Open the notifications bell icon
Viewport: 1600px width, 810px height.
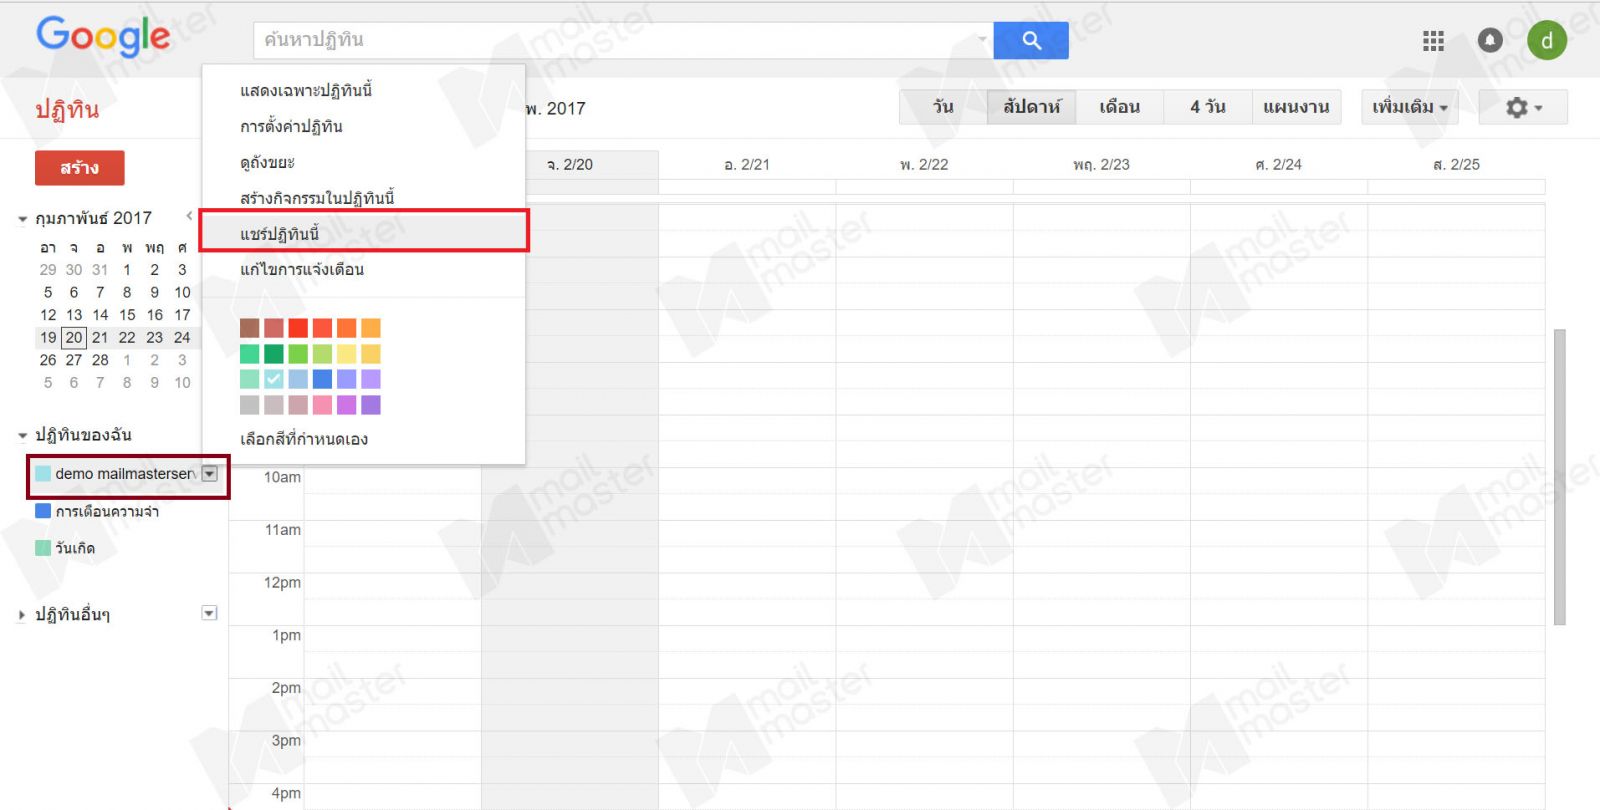click(x=1490, y=40)
